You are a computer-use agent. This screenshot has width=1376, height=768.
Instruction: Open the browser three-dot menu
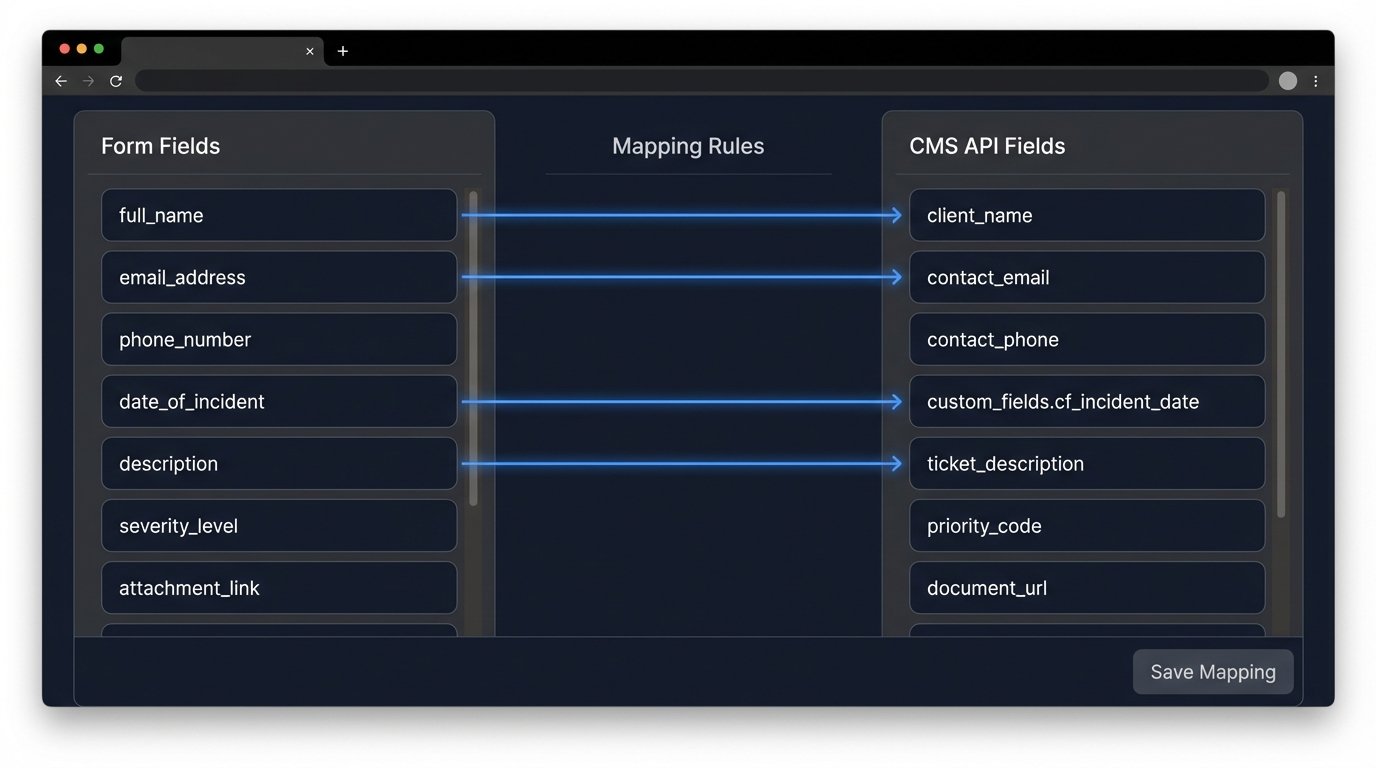(1316, 81)
